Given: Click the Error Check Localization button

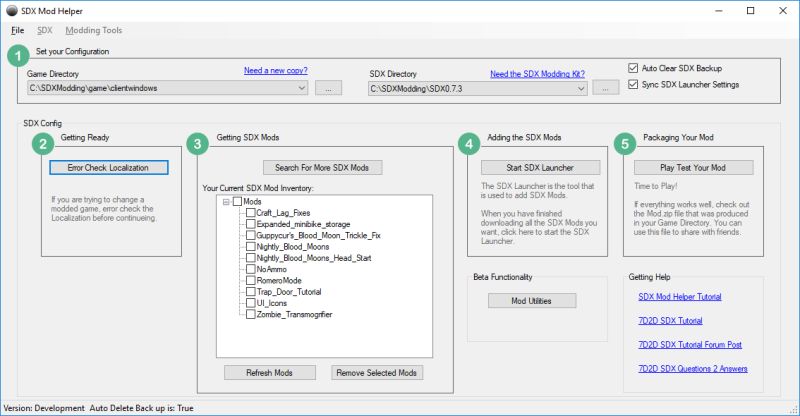Looking at the screenshot, I should (109, 167).
